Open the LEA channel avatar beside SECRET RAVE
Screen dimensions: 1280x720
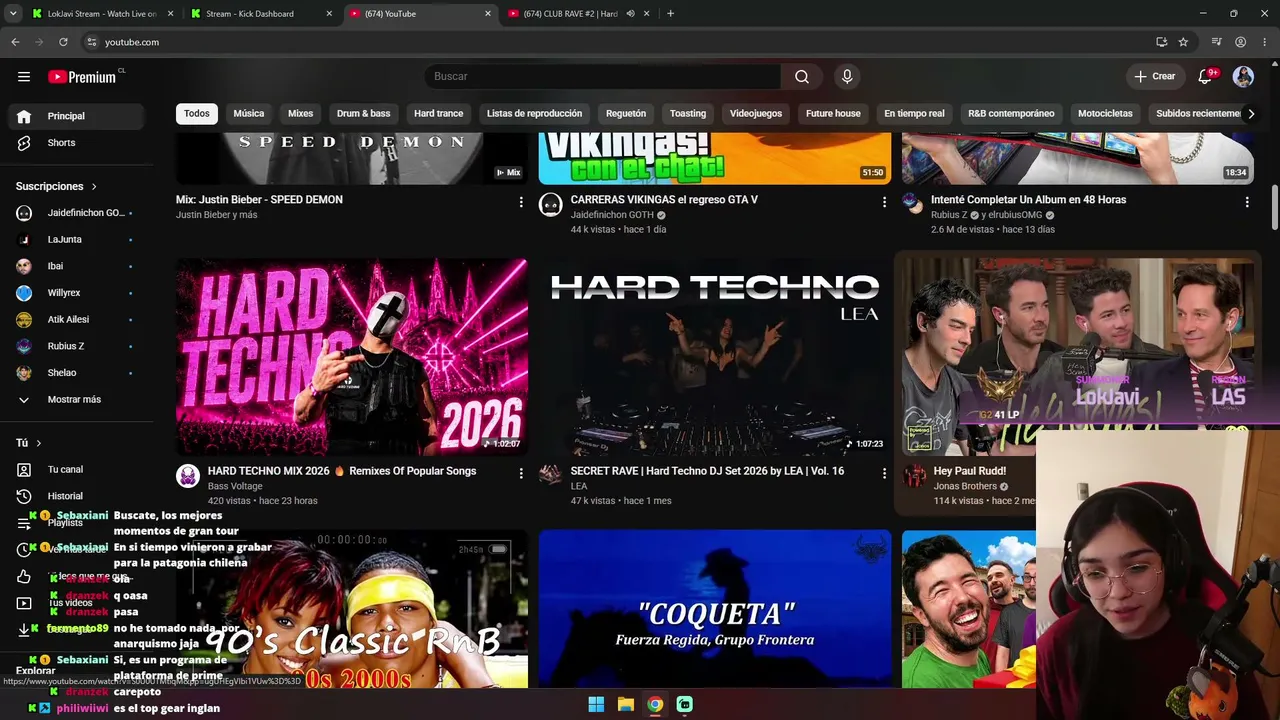pyautogui.click(x=551, y=476)
